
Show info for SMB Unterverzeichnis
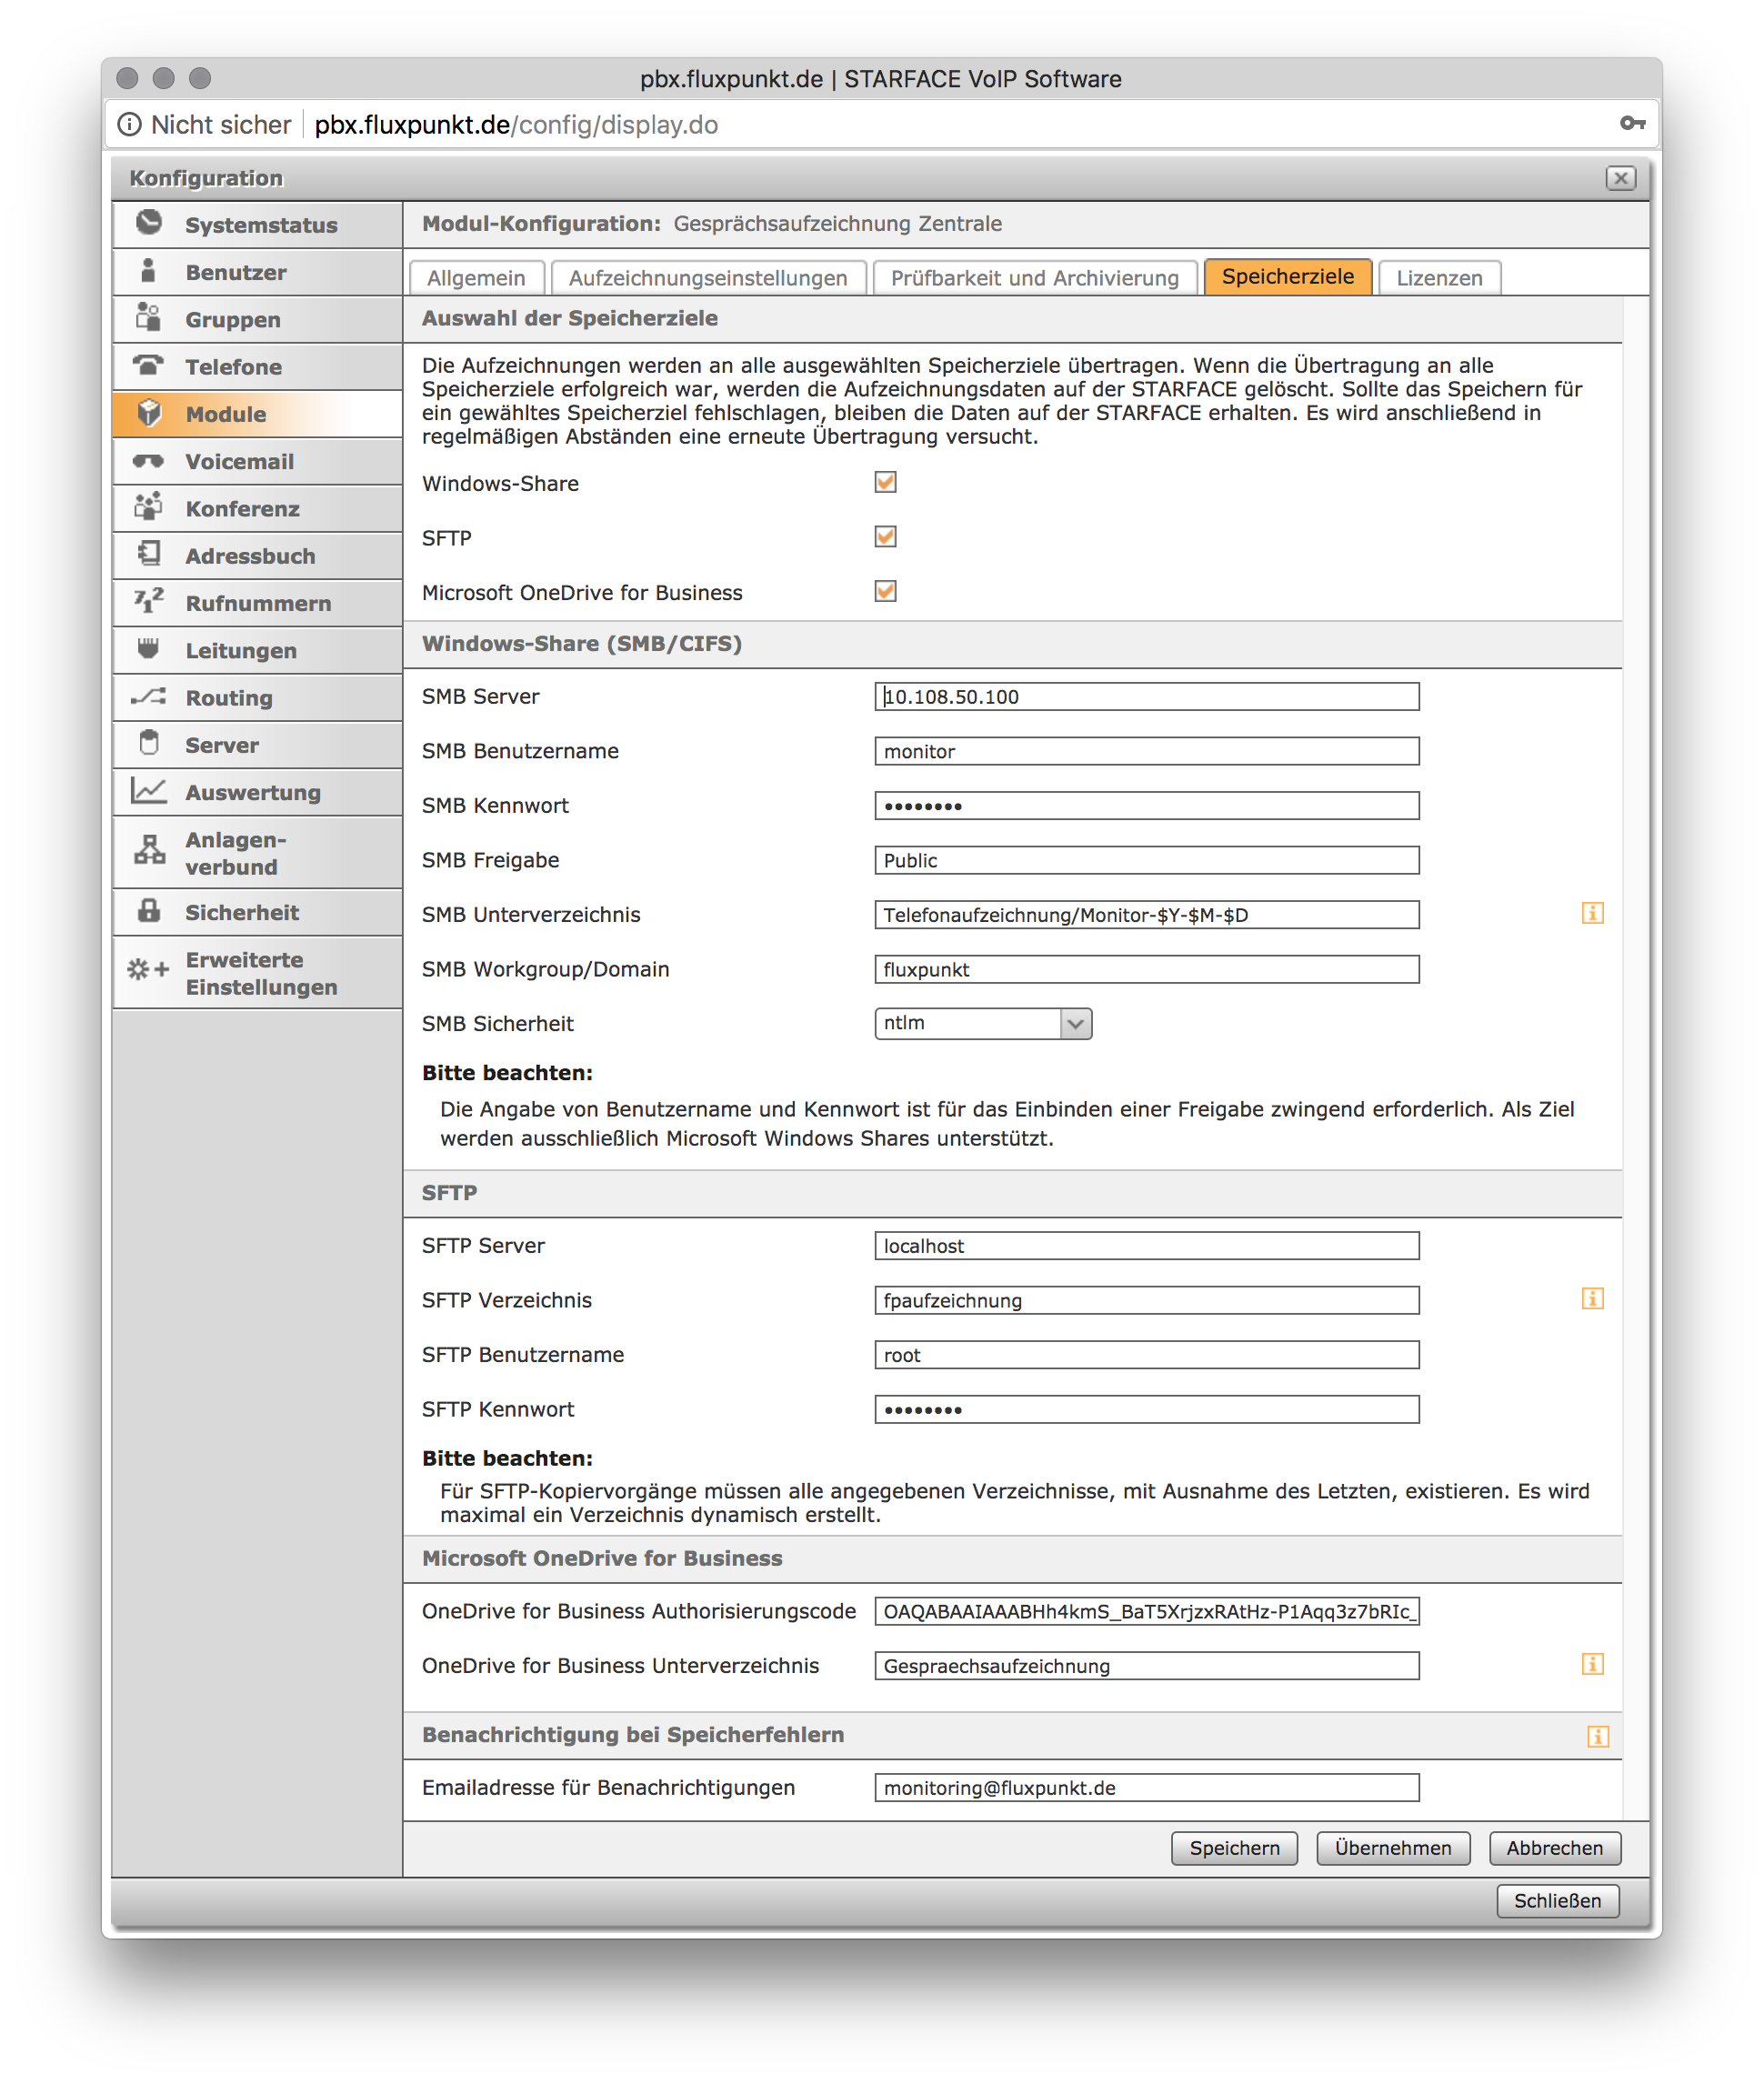tap(1593, 913)
